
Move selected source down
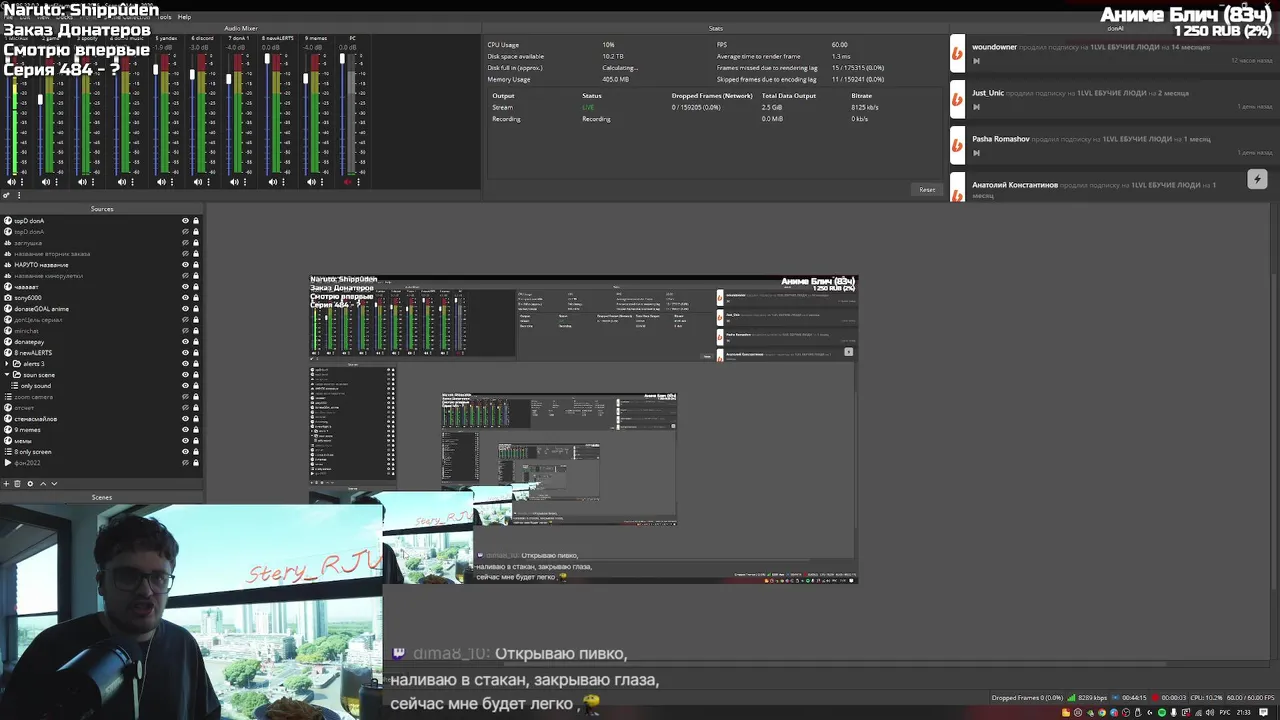(54, 484)
